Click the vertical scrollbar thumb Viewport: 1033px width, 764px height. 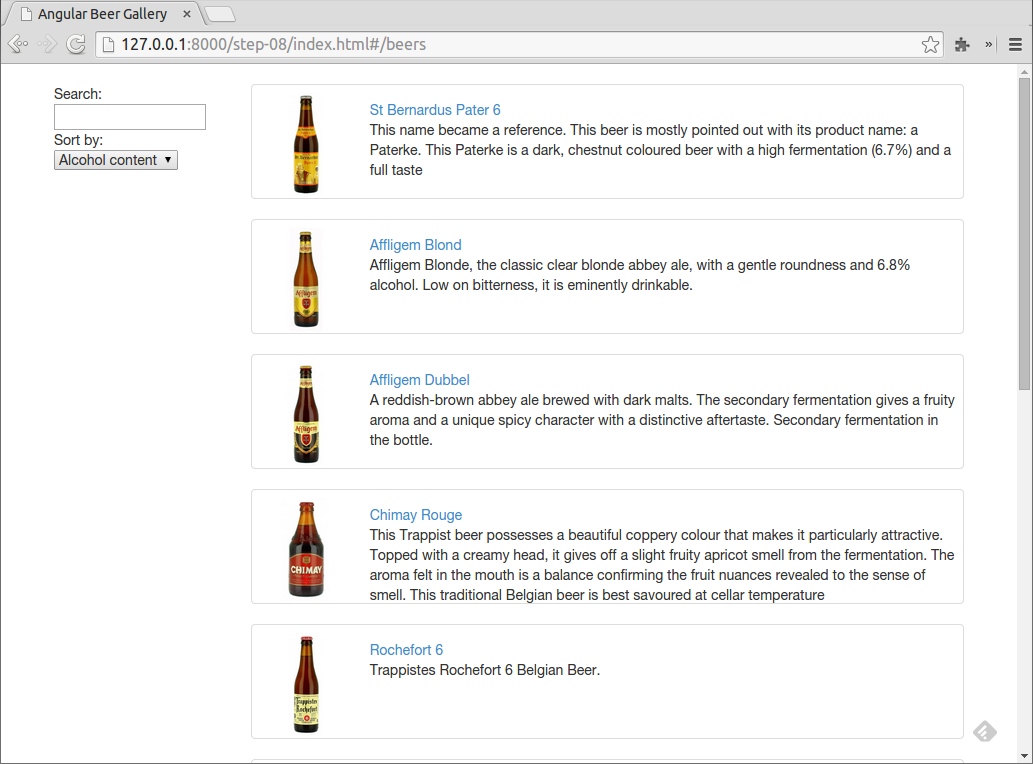point(1024,234)
